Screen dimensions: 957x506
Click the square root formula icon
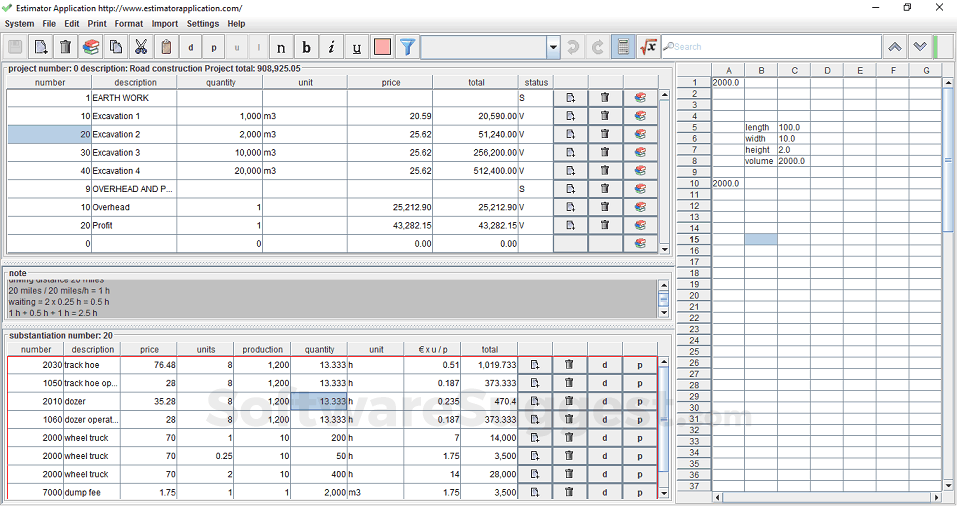tap(648, 47)
